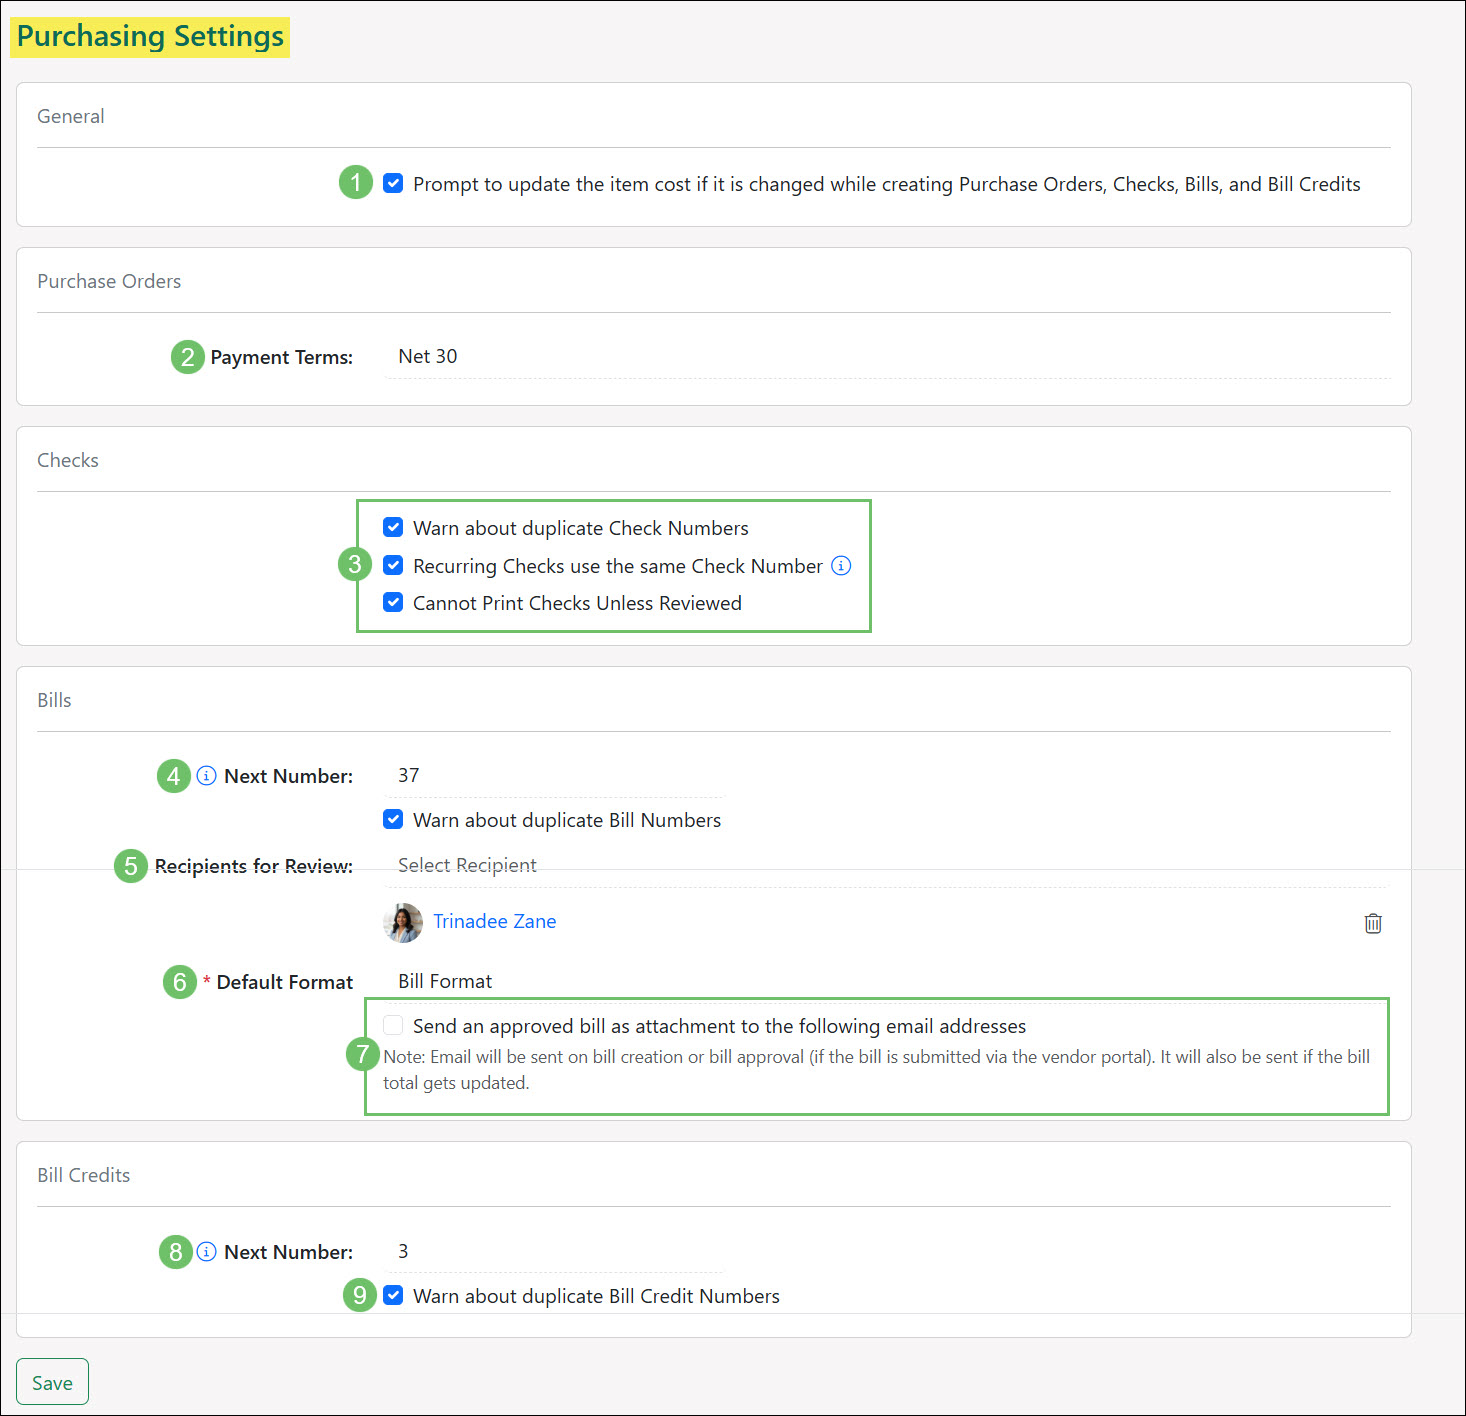Click the Purchase Orders section title
The width and height of the screenshot is (1466, 1416).
pos(109,281)
